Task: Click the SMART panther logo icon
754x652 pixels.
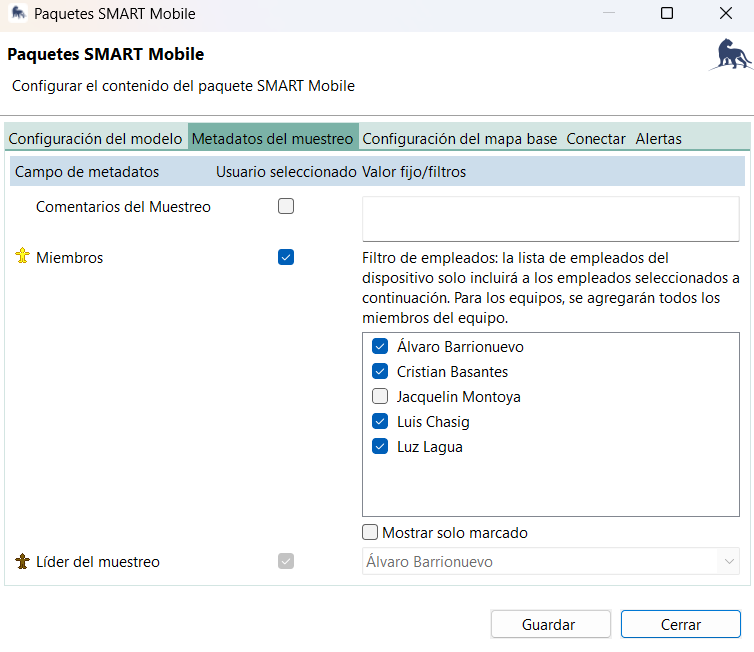Action: coord(730,56)
